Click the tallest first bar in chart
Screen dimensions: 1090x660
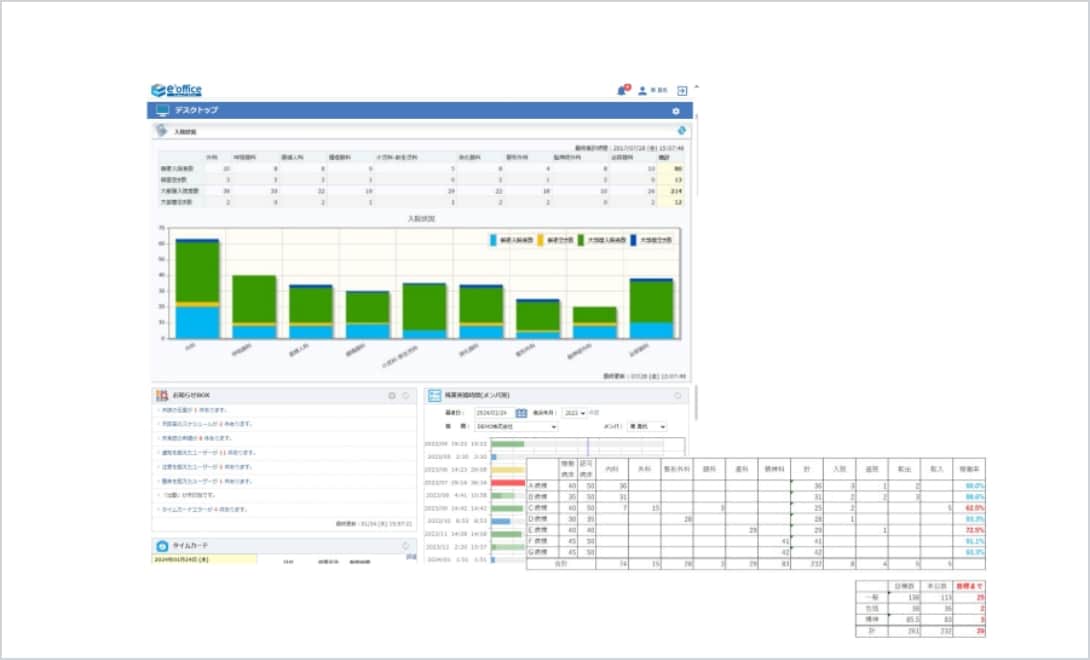point(197,289)
